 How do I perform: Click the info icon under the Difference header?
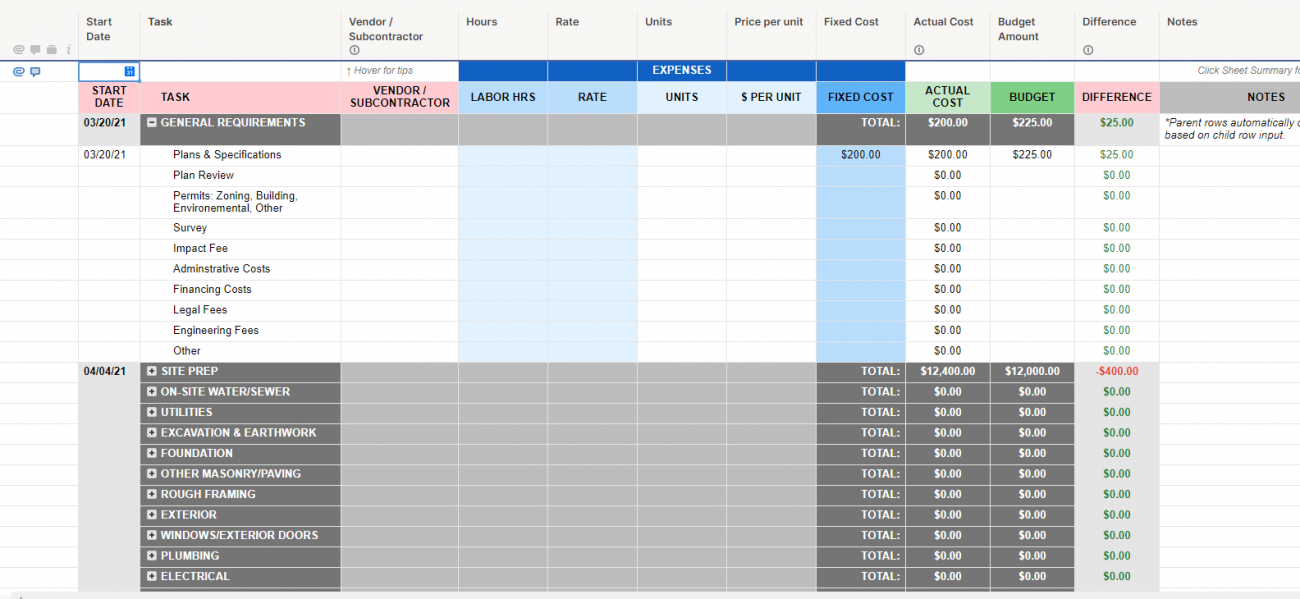coord(1087,49)
